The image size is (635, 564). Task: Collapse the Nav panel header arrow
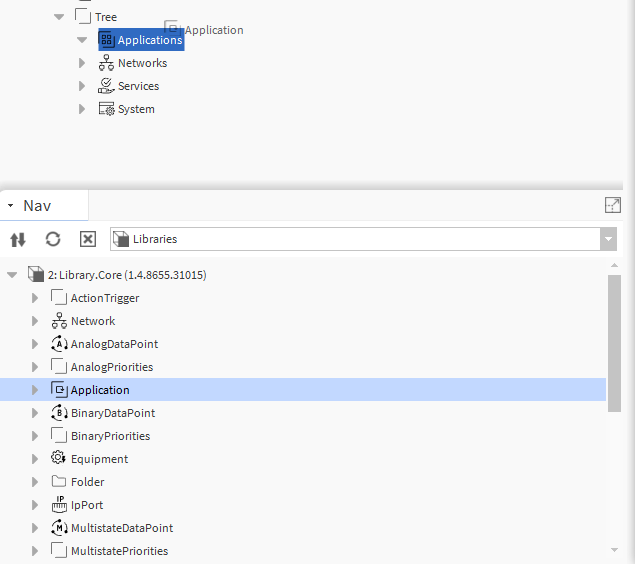coord(10,206)
